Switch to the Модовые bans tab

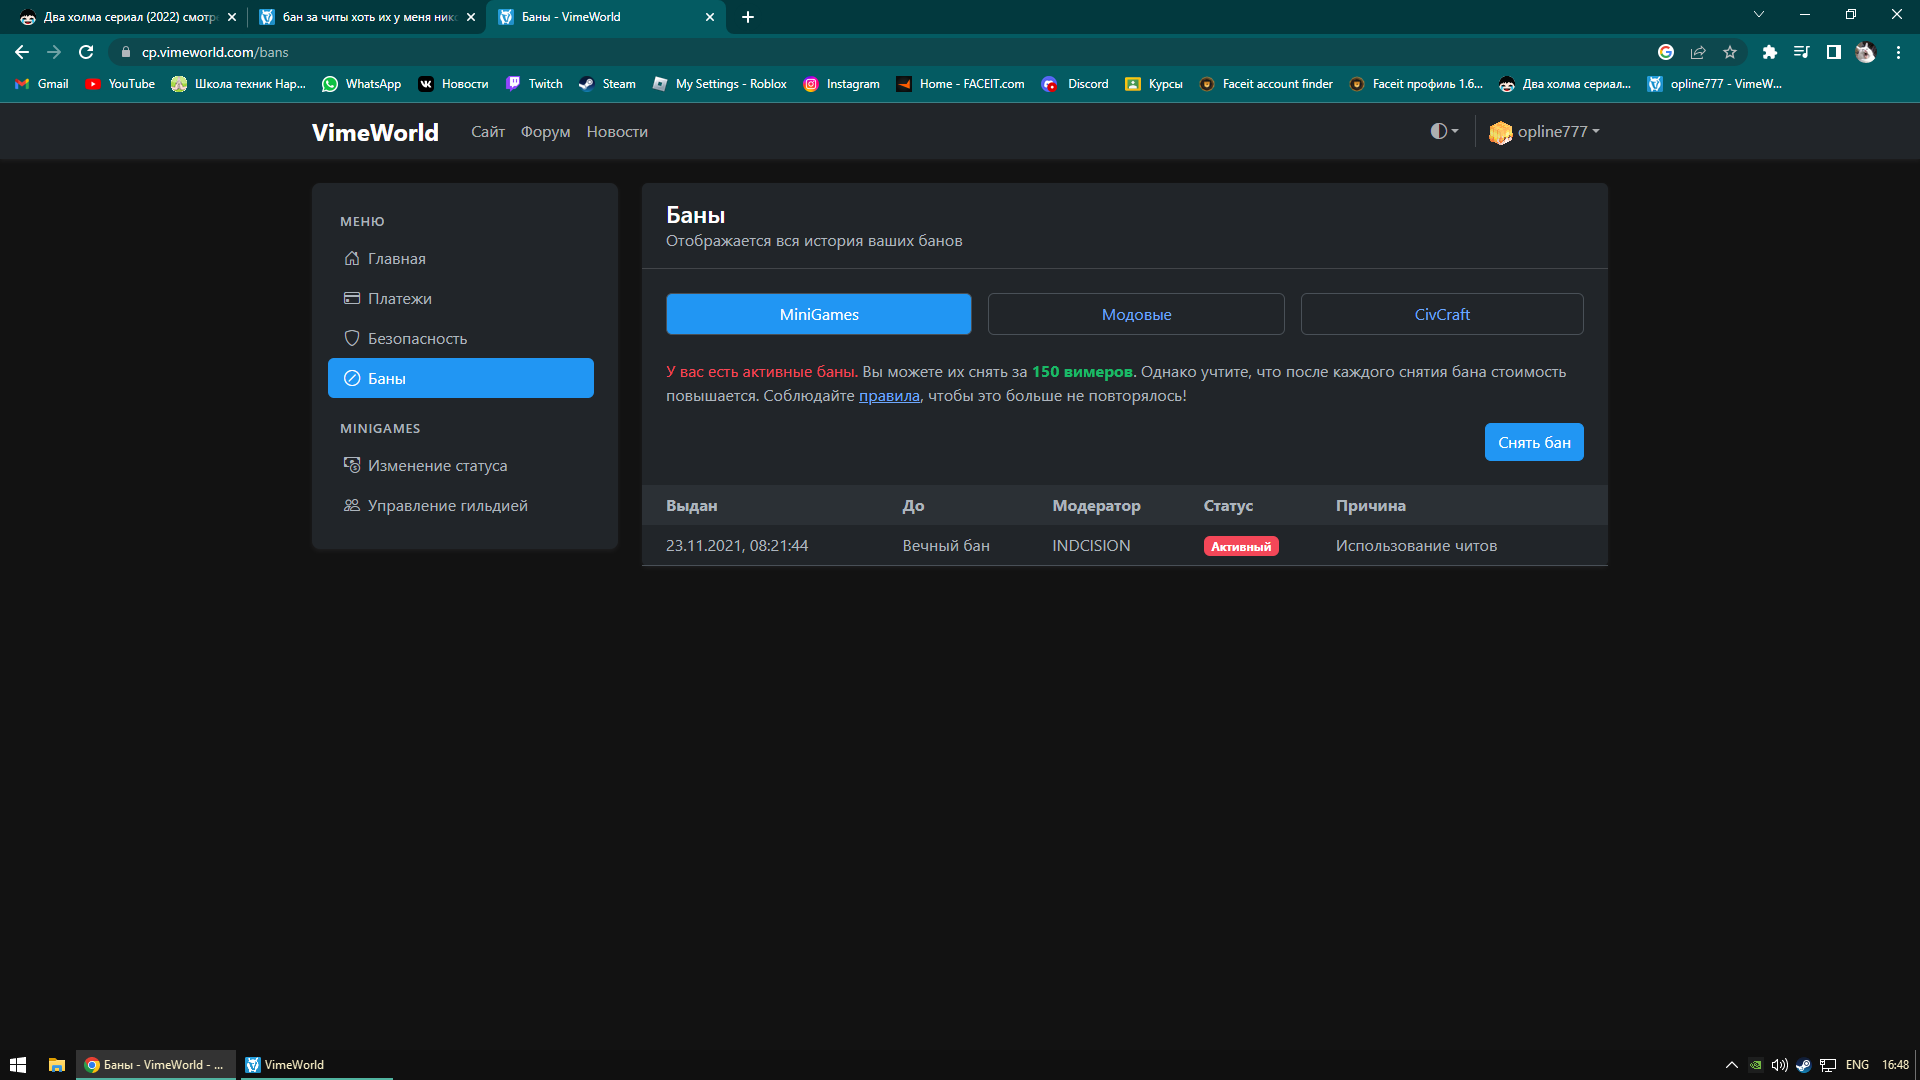coord(1136,314)
